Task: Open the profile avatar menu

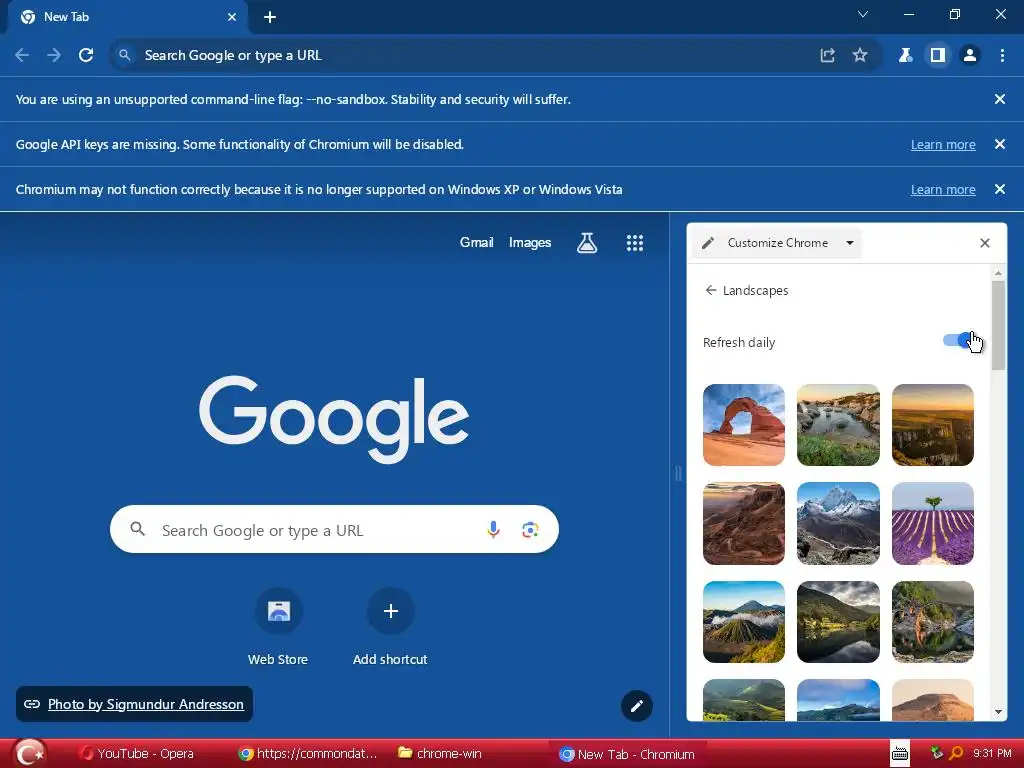Action: coord(970,56)
